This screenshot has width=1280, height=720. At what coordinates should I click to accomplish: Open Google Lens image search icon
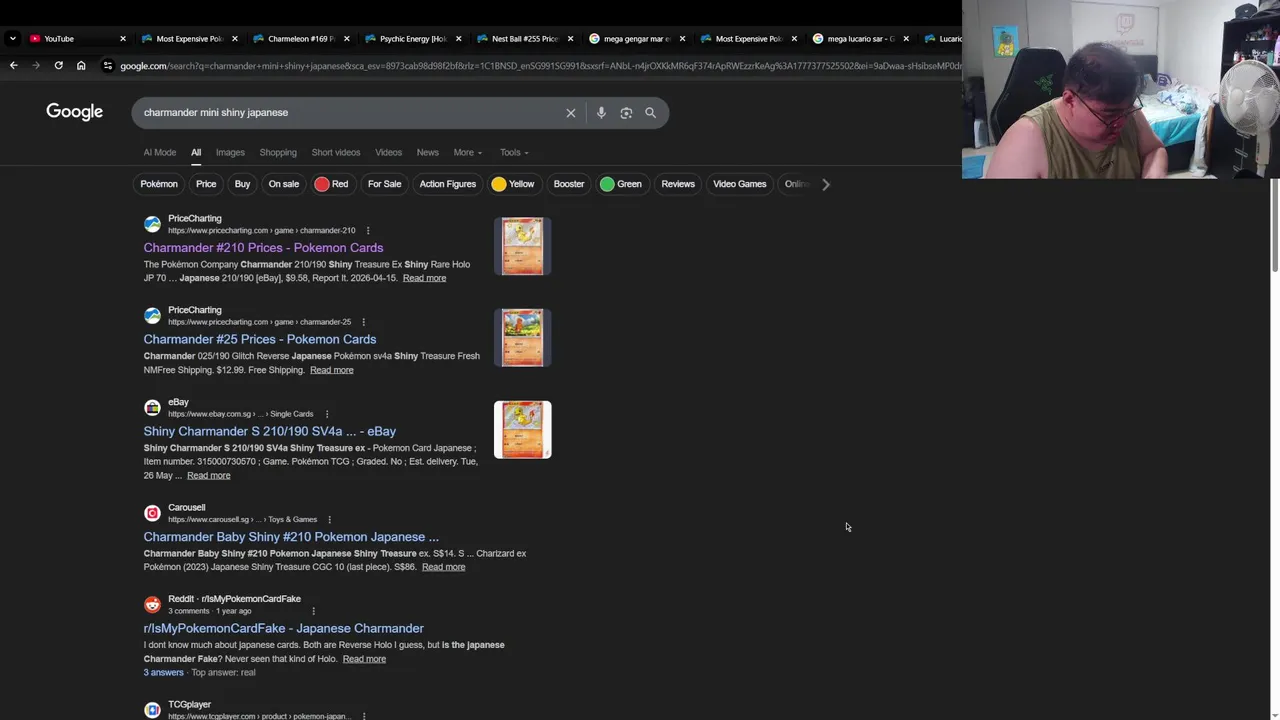click(x=626, y=113)
